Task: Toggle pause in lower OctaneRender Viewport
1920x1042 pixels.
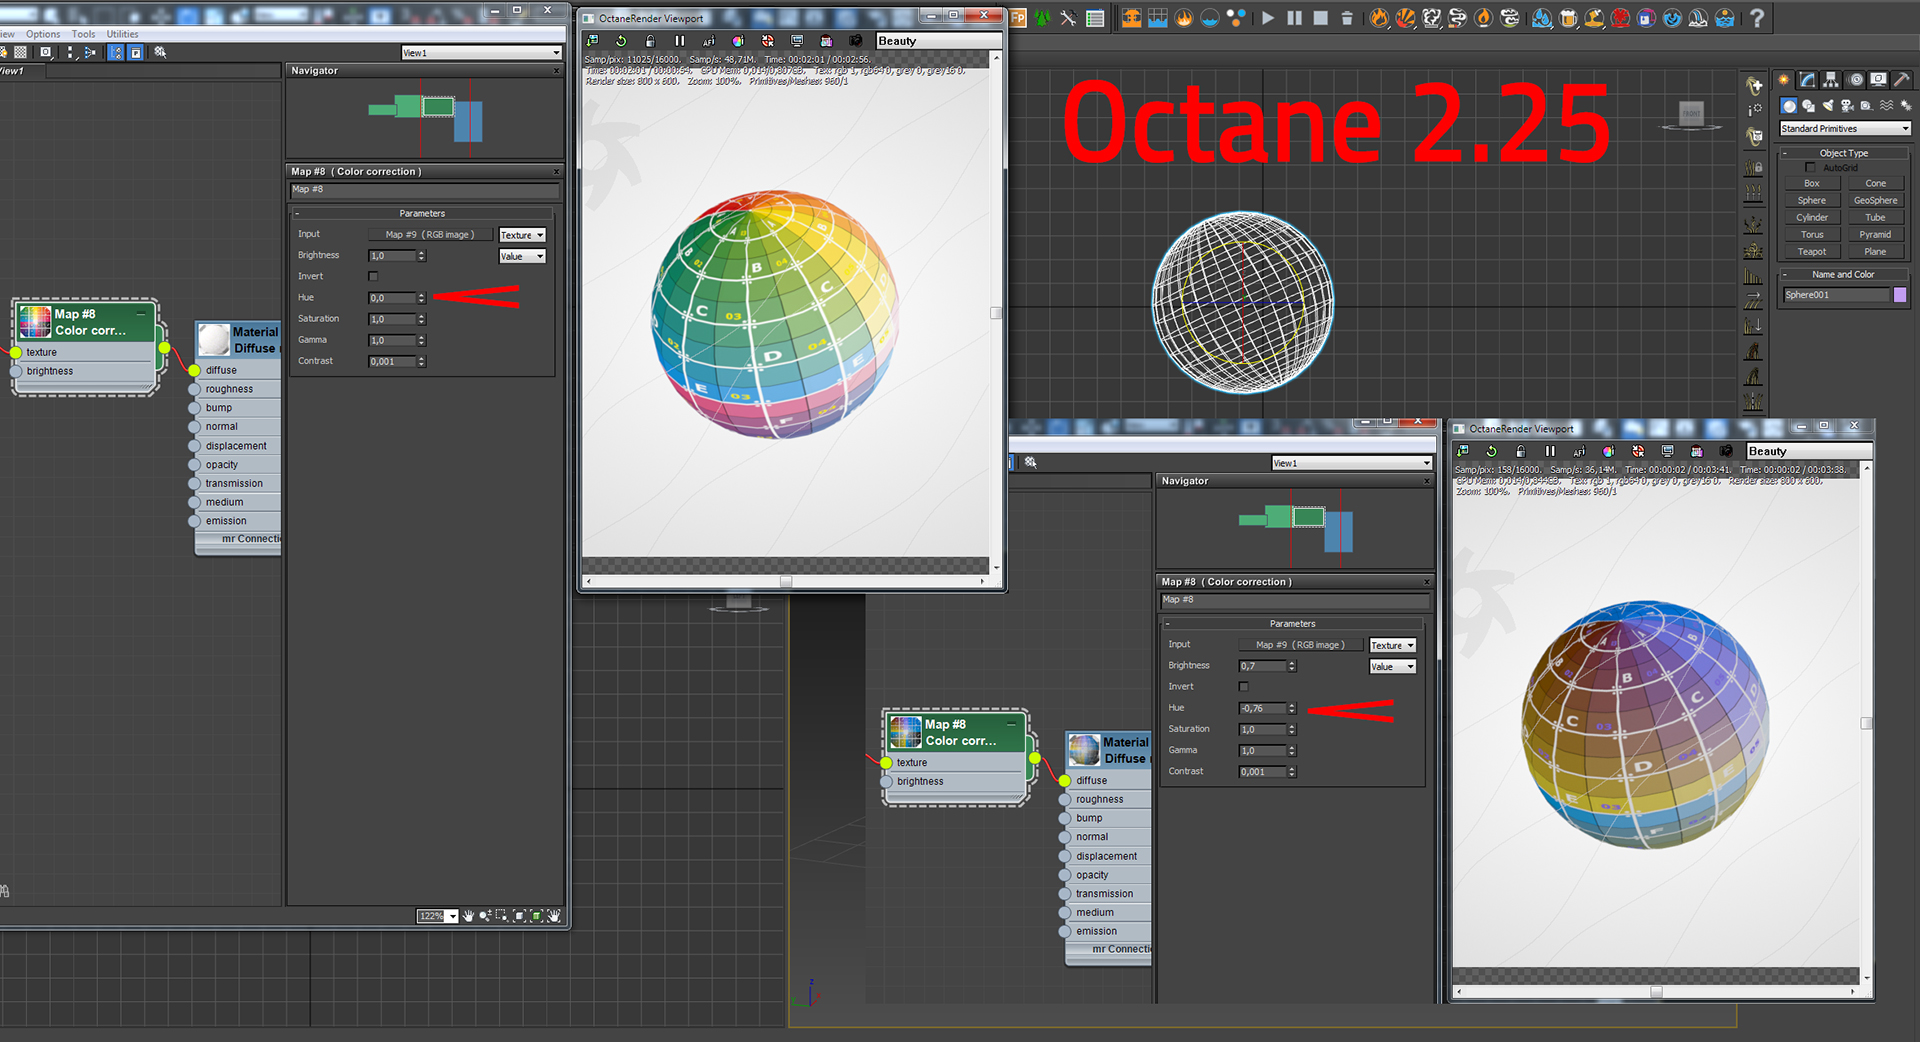Action: coord(1550,451)
